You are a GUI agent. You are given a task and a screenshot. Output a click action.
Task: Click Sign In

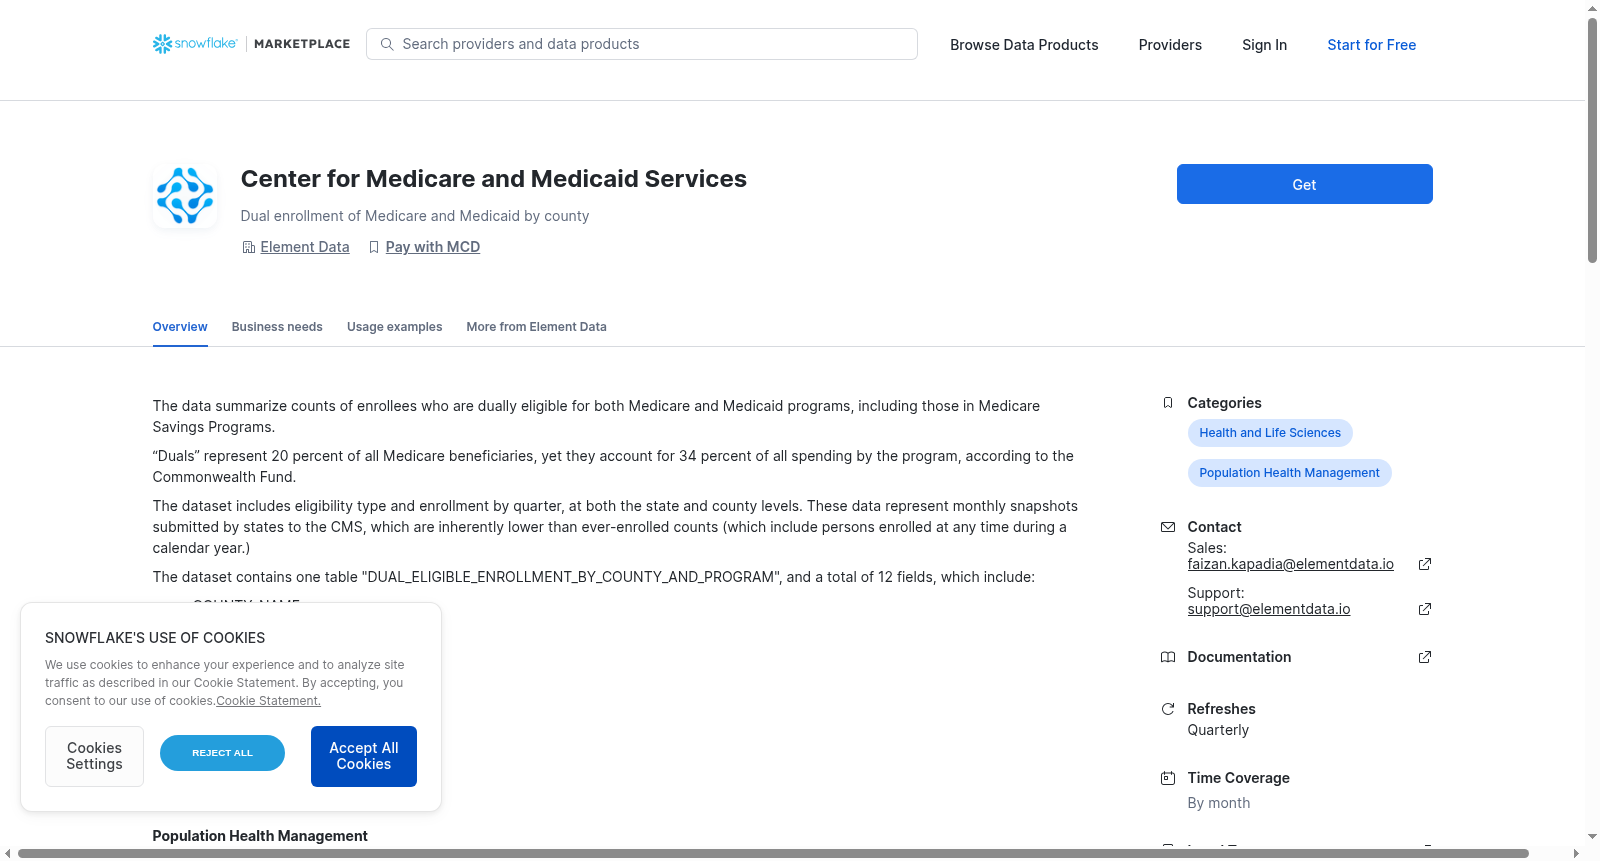point(1264,45)
